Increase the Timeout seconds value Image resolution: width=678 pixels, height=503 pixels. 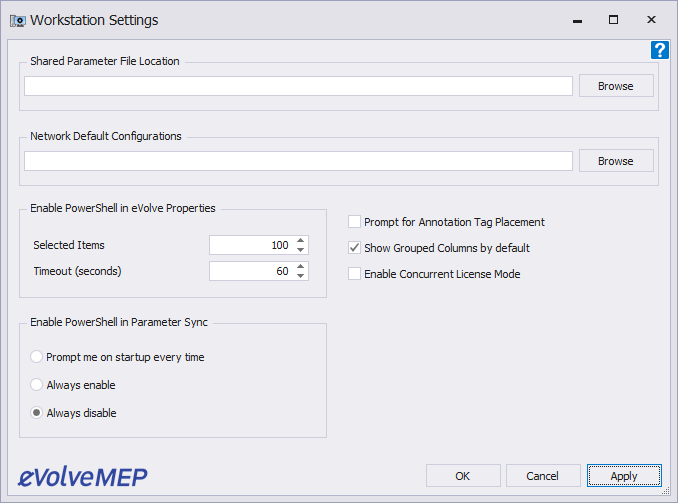tap(301, 266)
